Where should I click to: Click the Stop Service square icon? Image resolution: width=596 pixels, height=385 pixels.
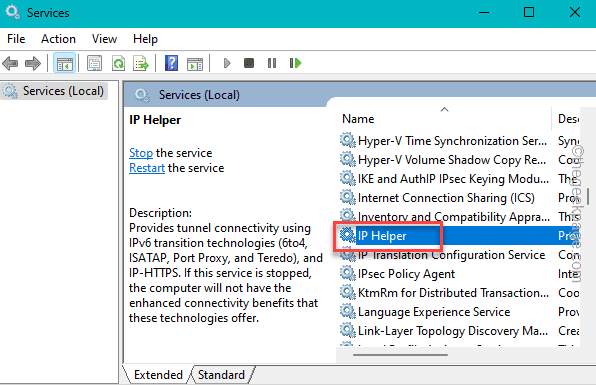249,63
